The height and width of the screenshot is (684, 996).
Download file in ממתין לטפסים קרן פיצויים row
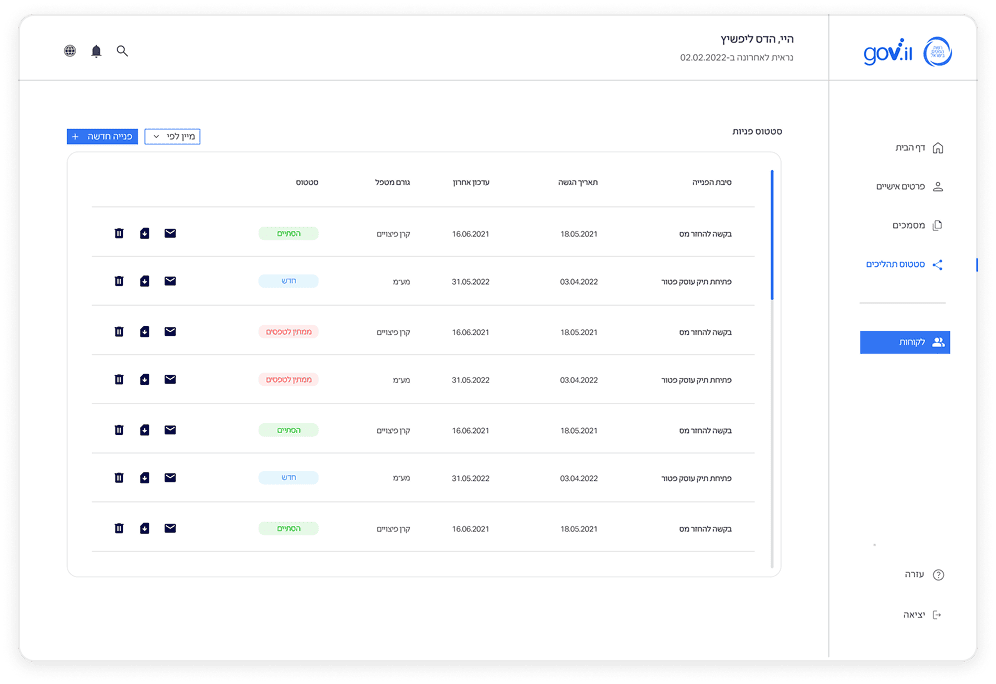tap(145, 332)
